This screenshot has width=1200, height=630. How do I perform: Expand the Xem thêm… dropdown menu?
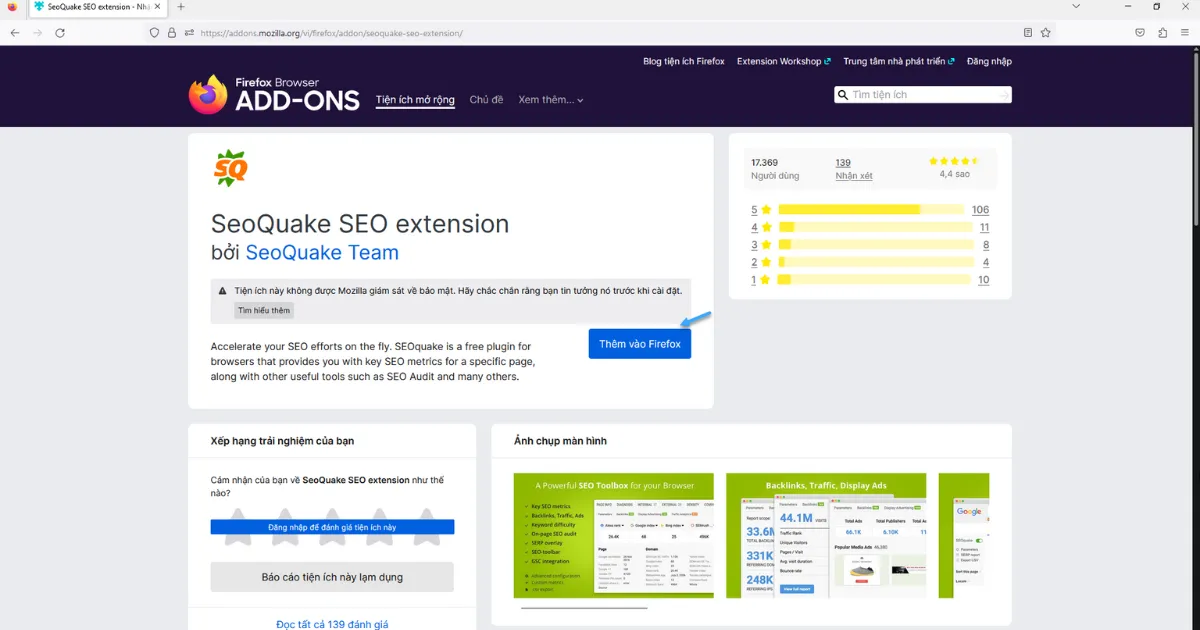tap(551, 100)
